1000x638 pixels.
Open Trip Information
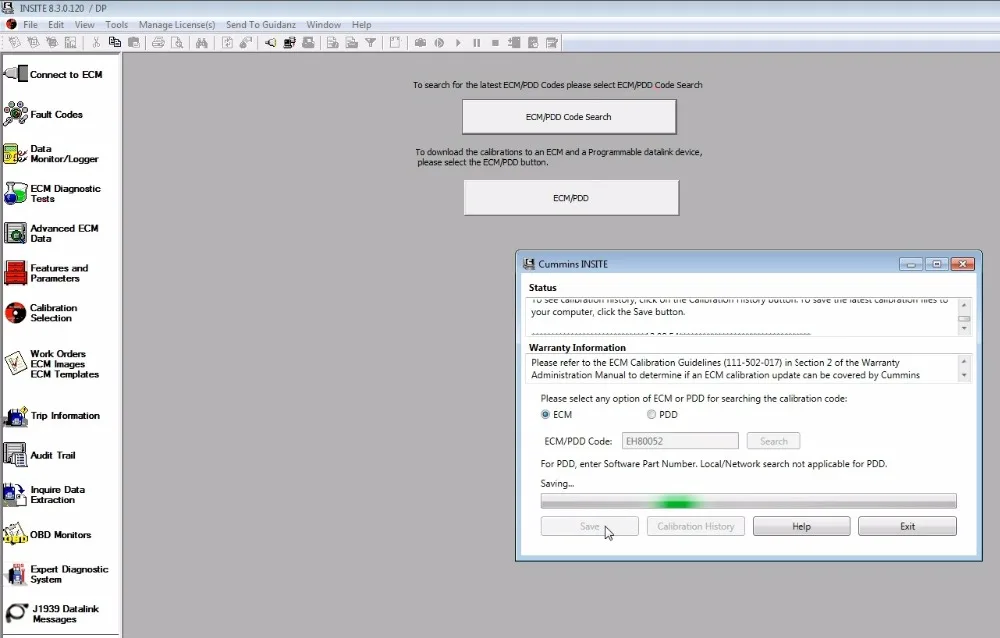pos(52,416)
